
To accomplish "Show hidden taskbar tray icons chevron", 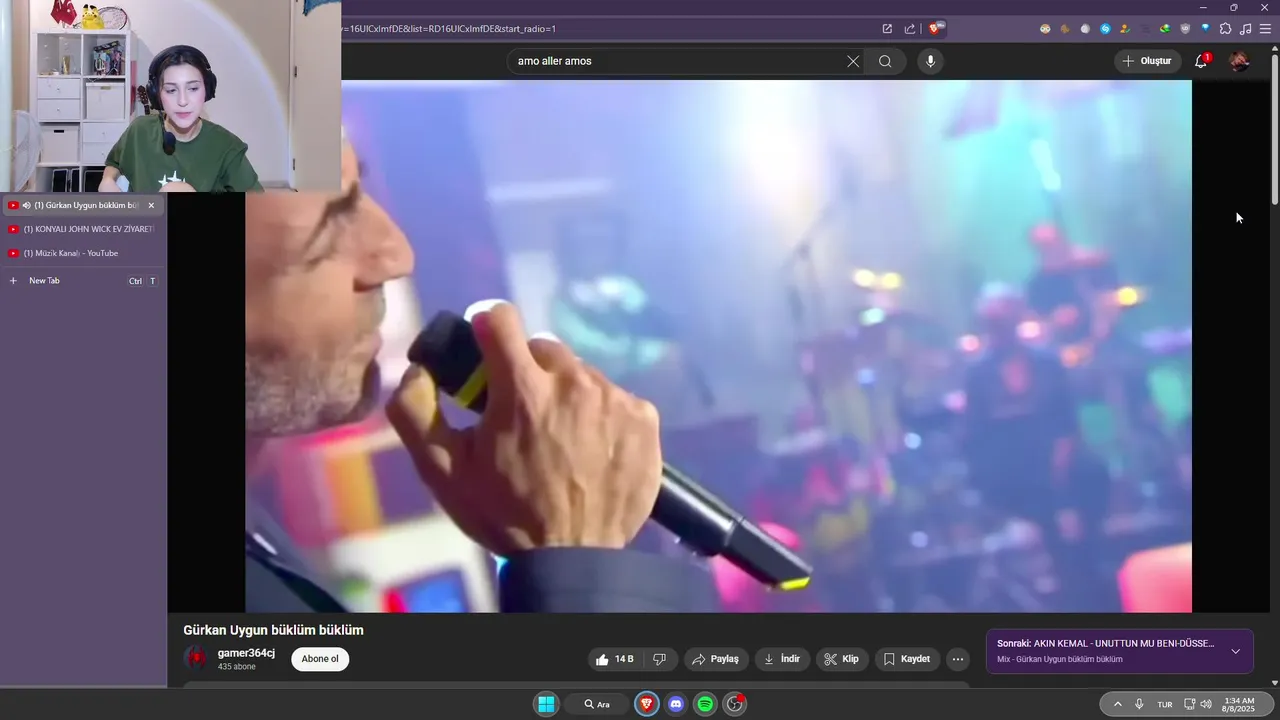I will pos(1117,704).
